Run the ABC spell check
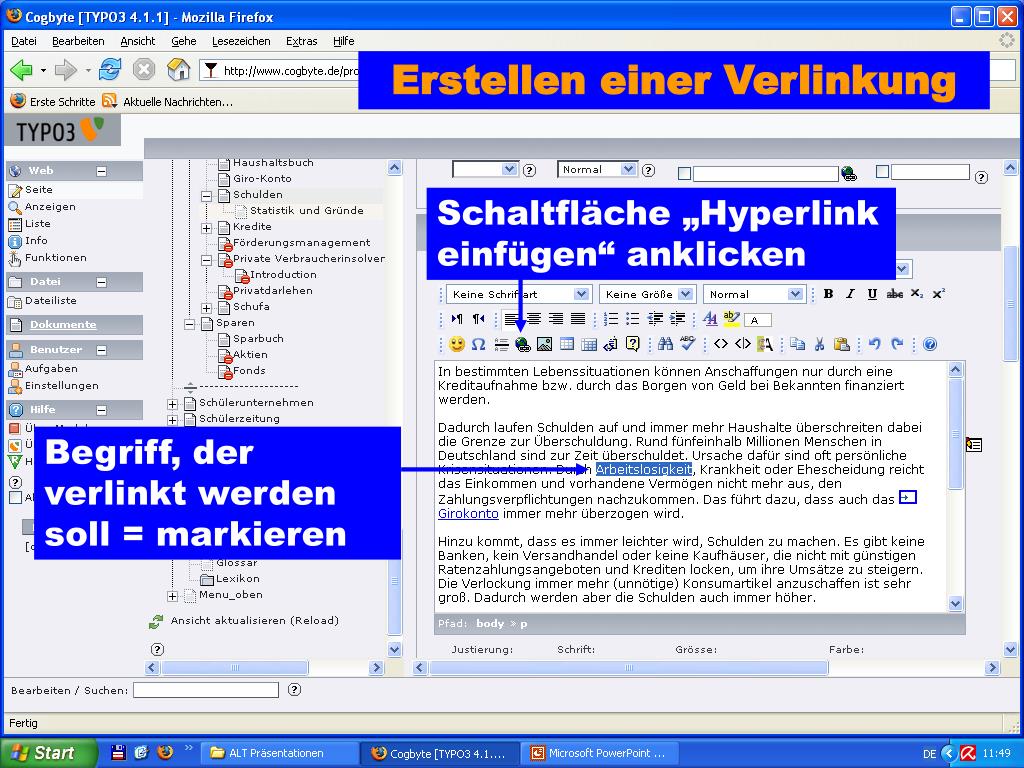 tap(687, 344)
